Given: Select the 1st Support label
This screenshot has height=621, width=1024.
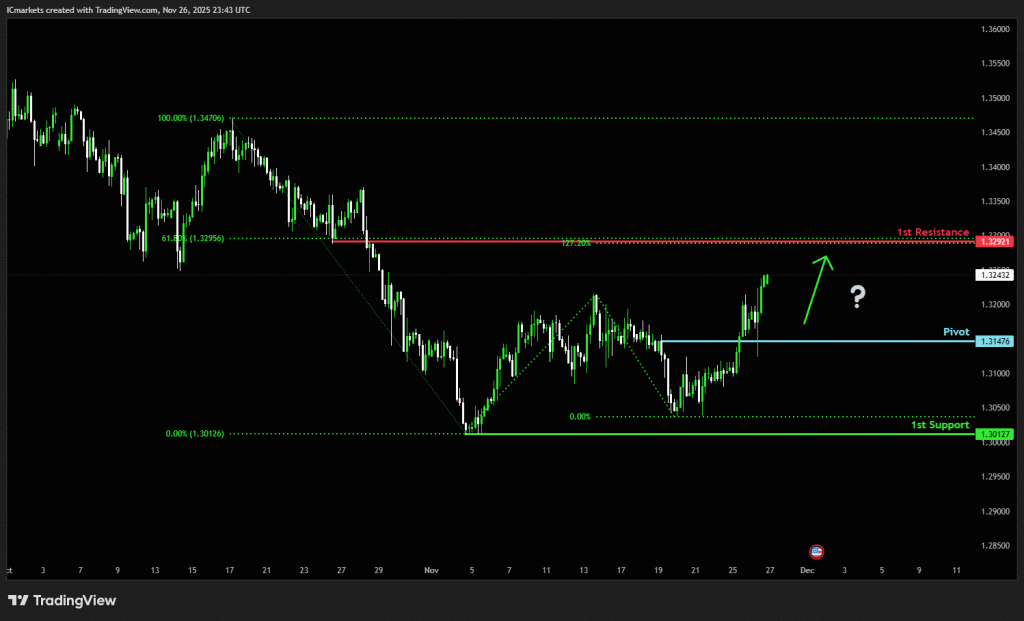Looking at the screenshot, I should (940, 425).
